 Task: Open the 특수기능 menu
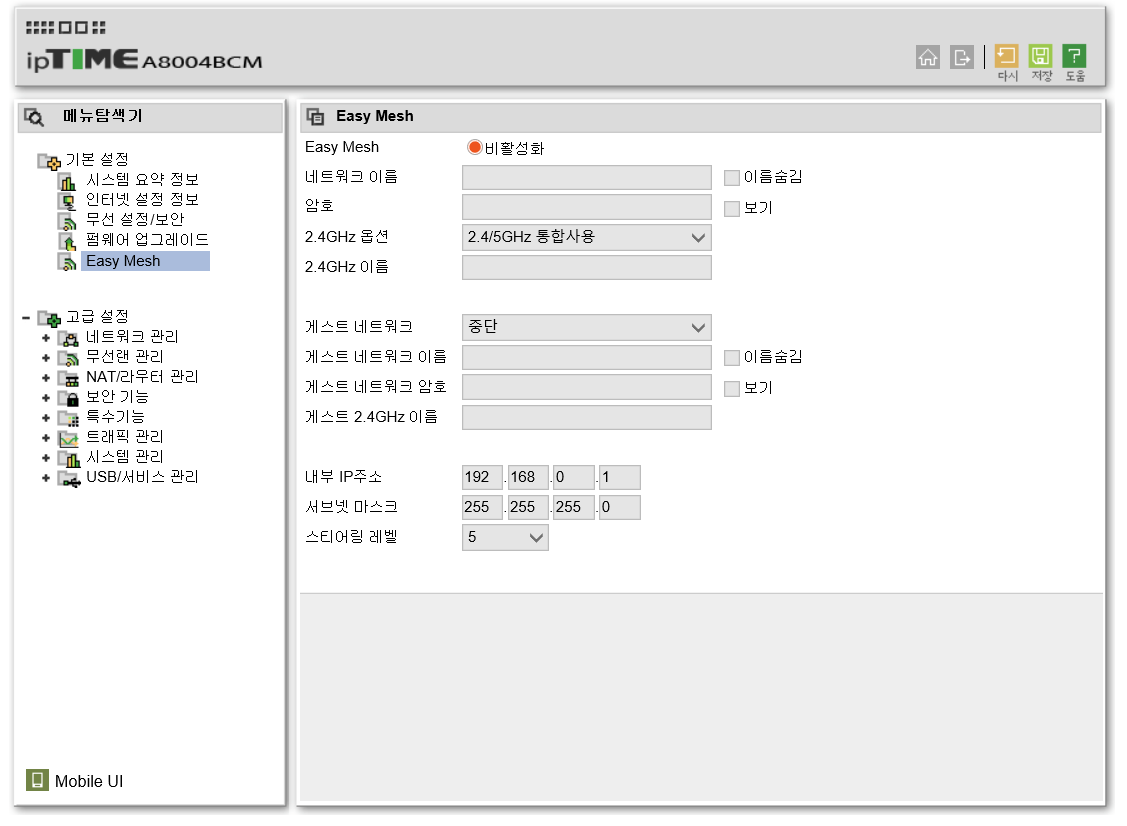(115, 416)
